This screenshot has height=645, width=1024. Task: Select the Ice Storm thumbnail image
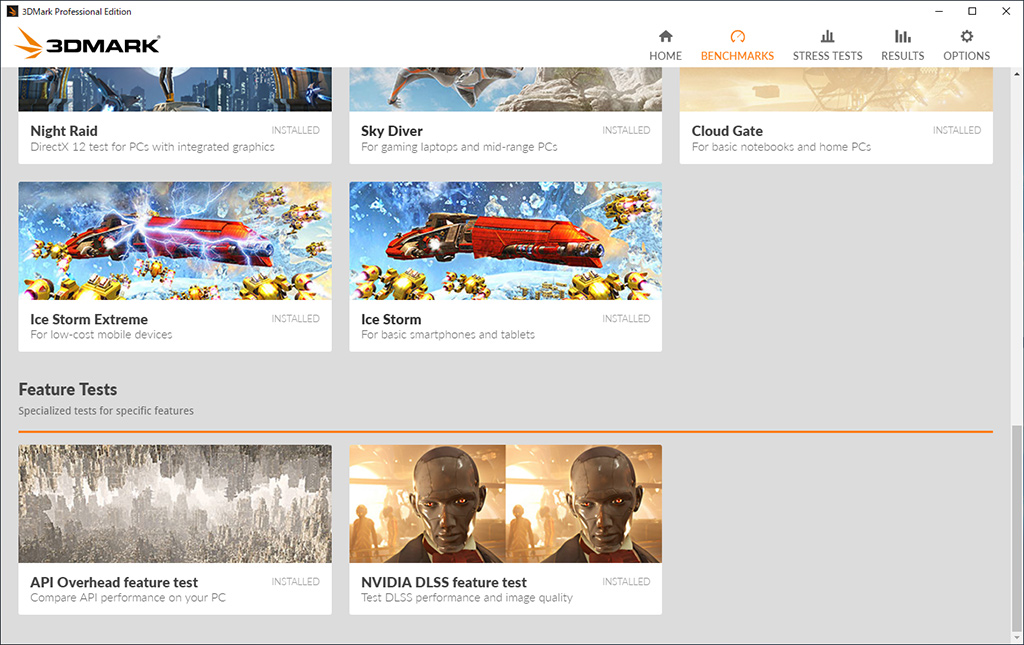(x=505, y=241)
